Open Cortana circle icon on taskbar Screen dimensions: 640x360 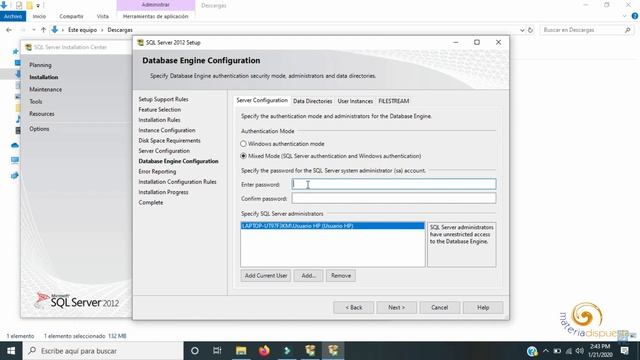point(195,351)
